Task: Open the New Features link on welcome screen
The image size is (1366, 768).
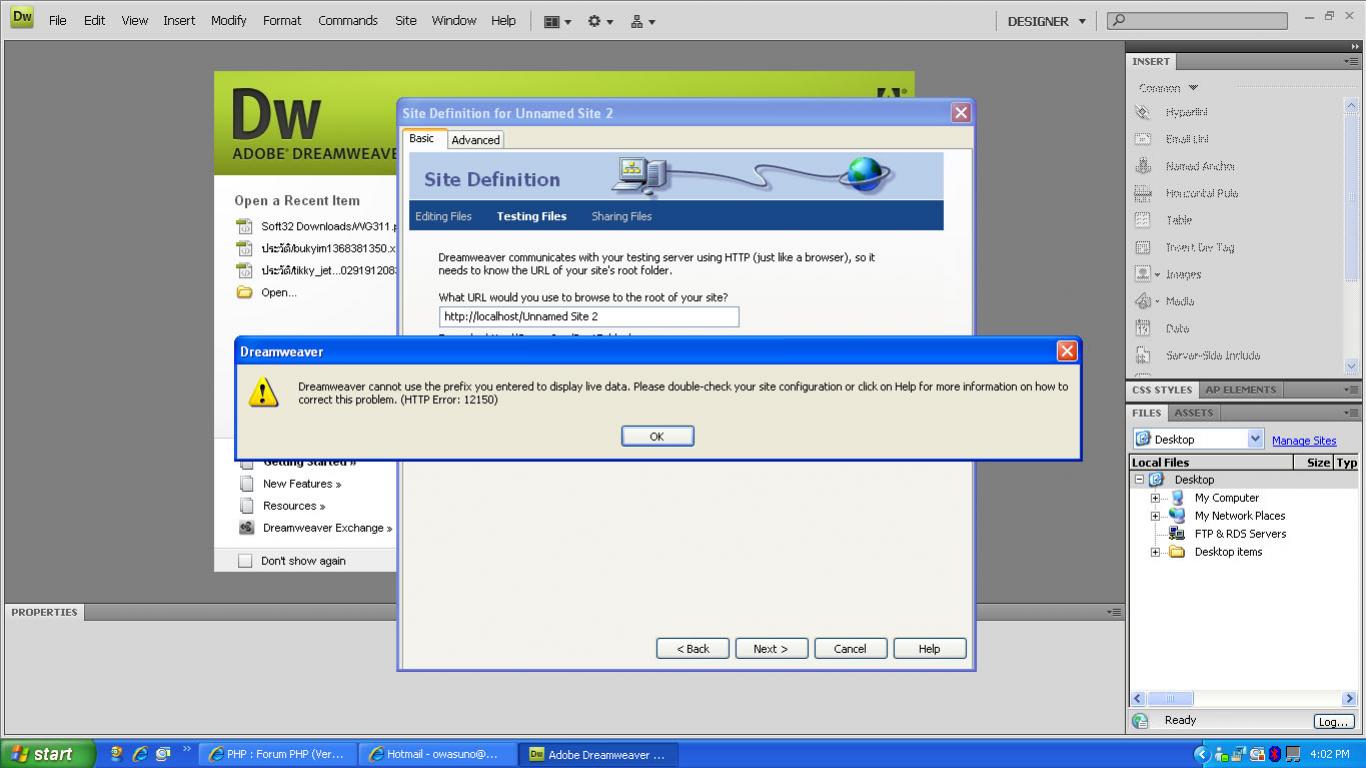Action: (302, 484)
